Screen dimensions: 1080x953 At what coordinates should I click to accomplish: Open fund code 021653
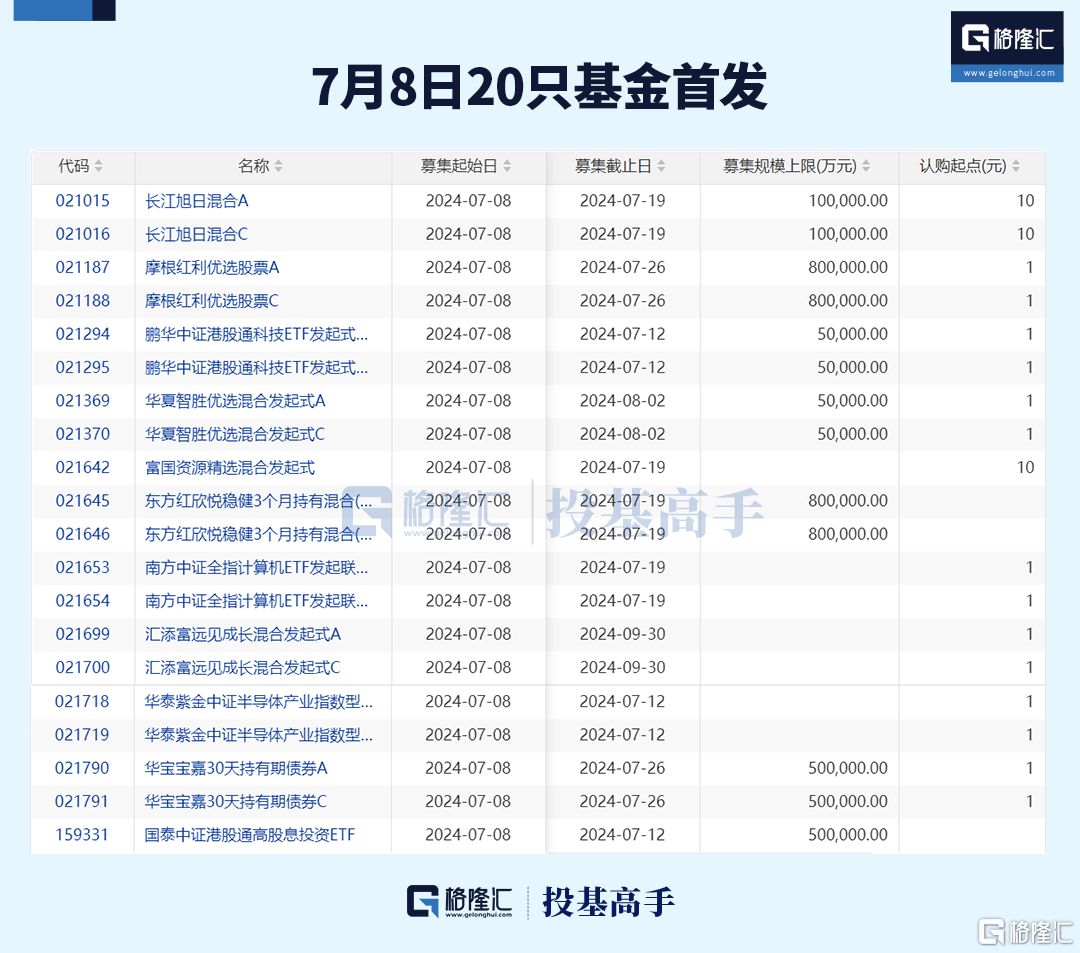coord(83,567)
